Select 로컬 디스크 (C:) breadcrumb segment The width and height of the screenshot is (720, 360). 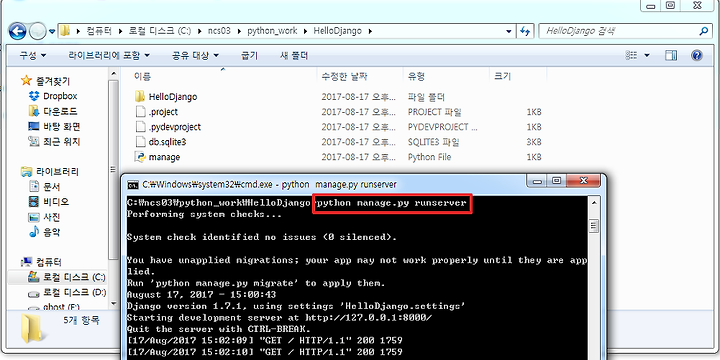tap(159, 31)
